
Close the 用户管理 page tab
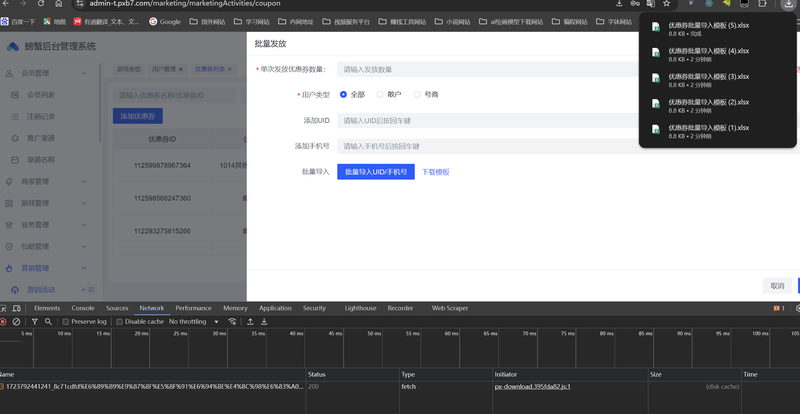[181, 69]
